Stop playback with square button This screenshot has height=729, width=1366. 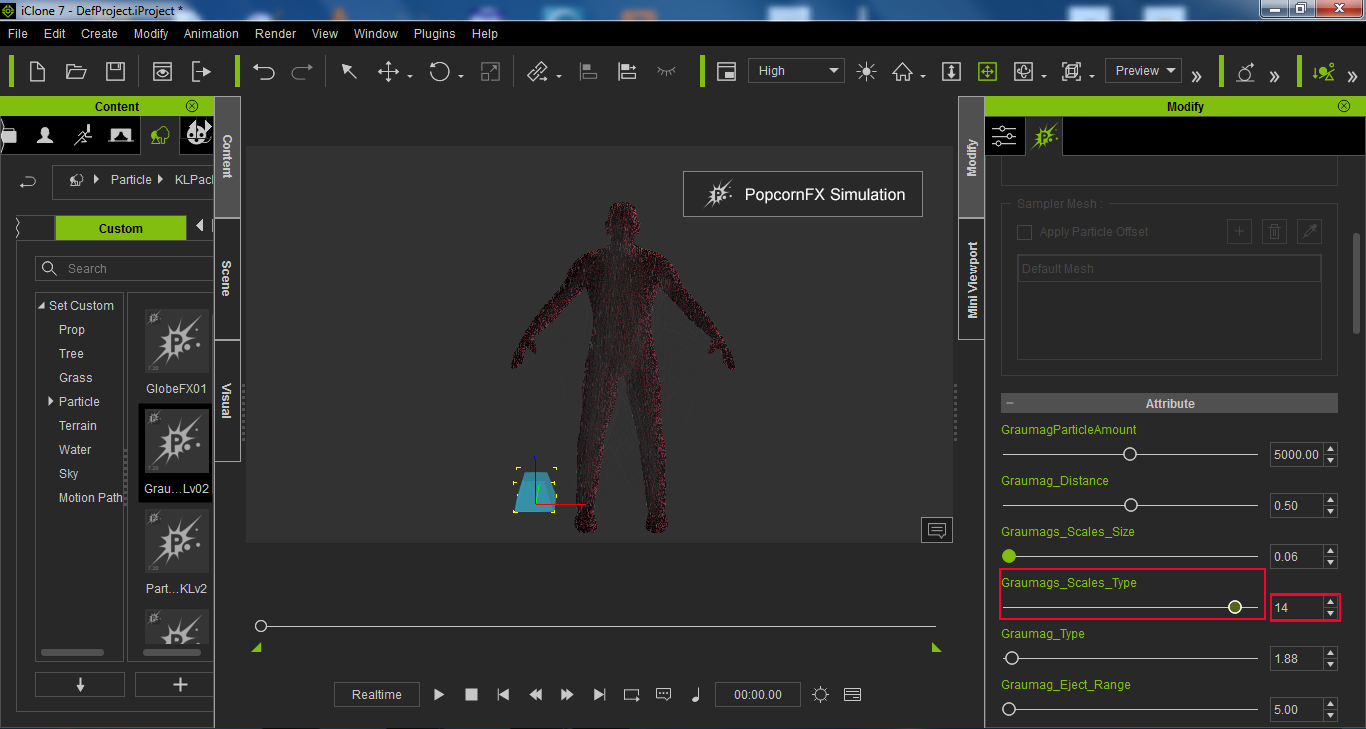471,695
